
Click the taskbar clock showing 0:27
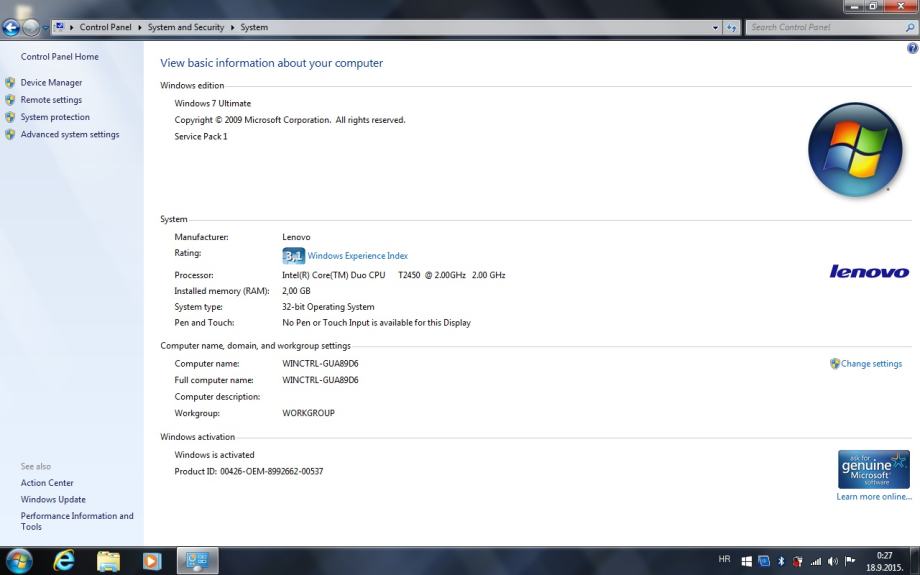point(884,562)
